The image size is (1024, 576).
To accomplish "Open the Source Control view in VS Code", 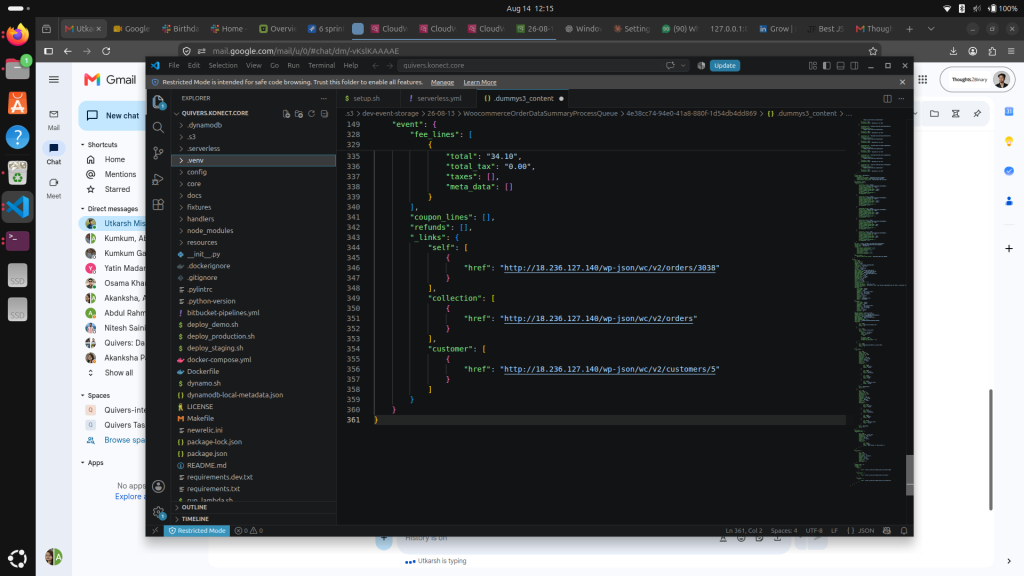I will (158, 153).
